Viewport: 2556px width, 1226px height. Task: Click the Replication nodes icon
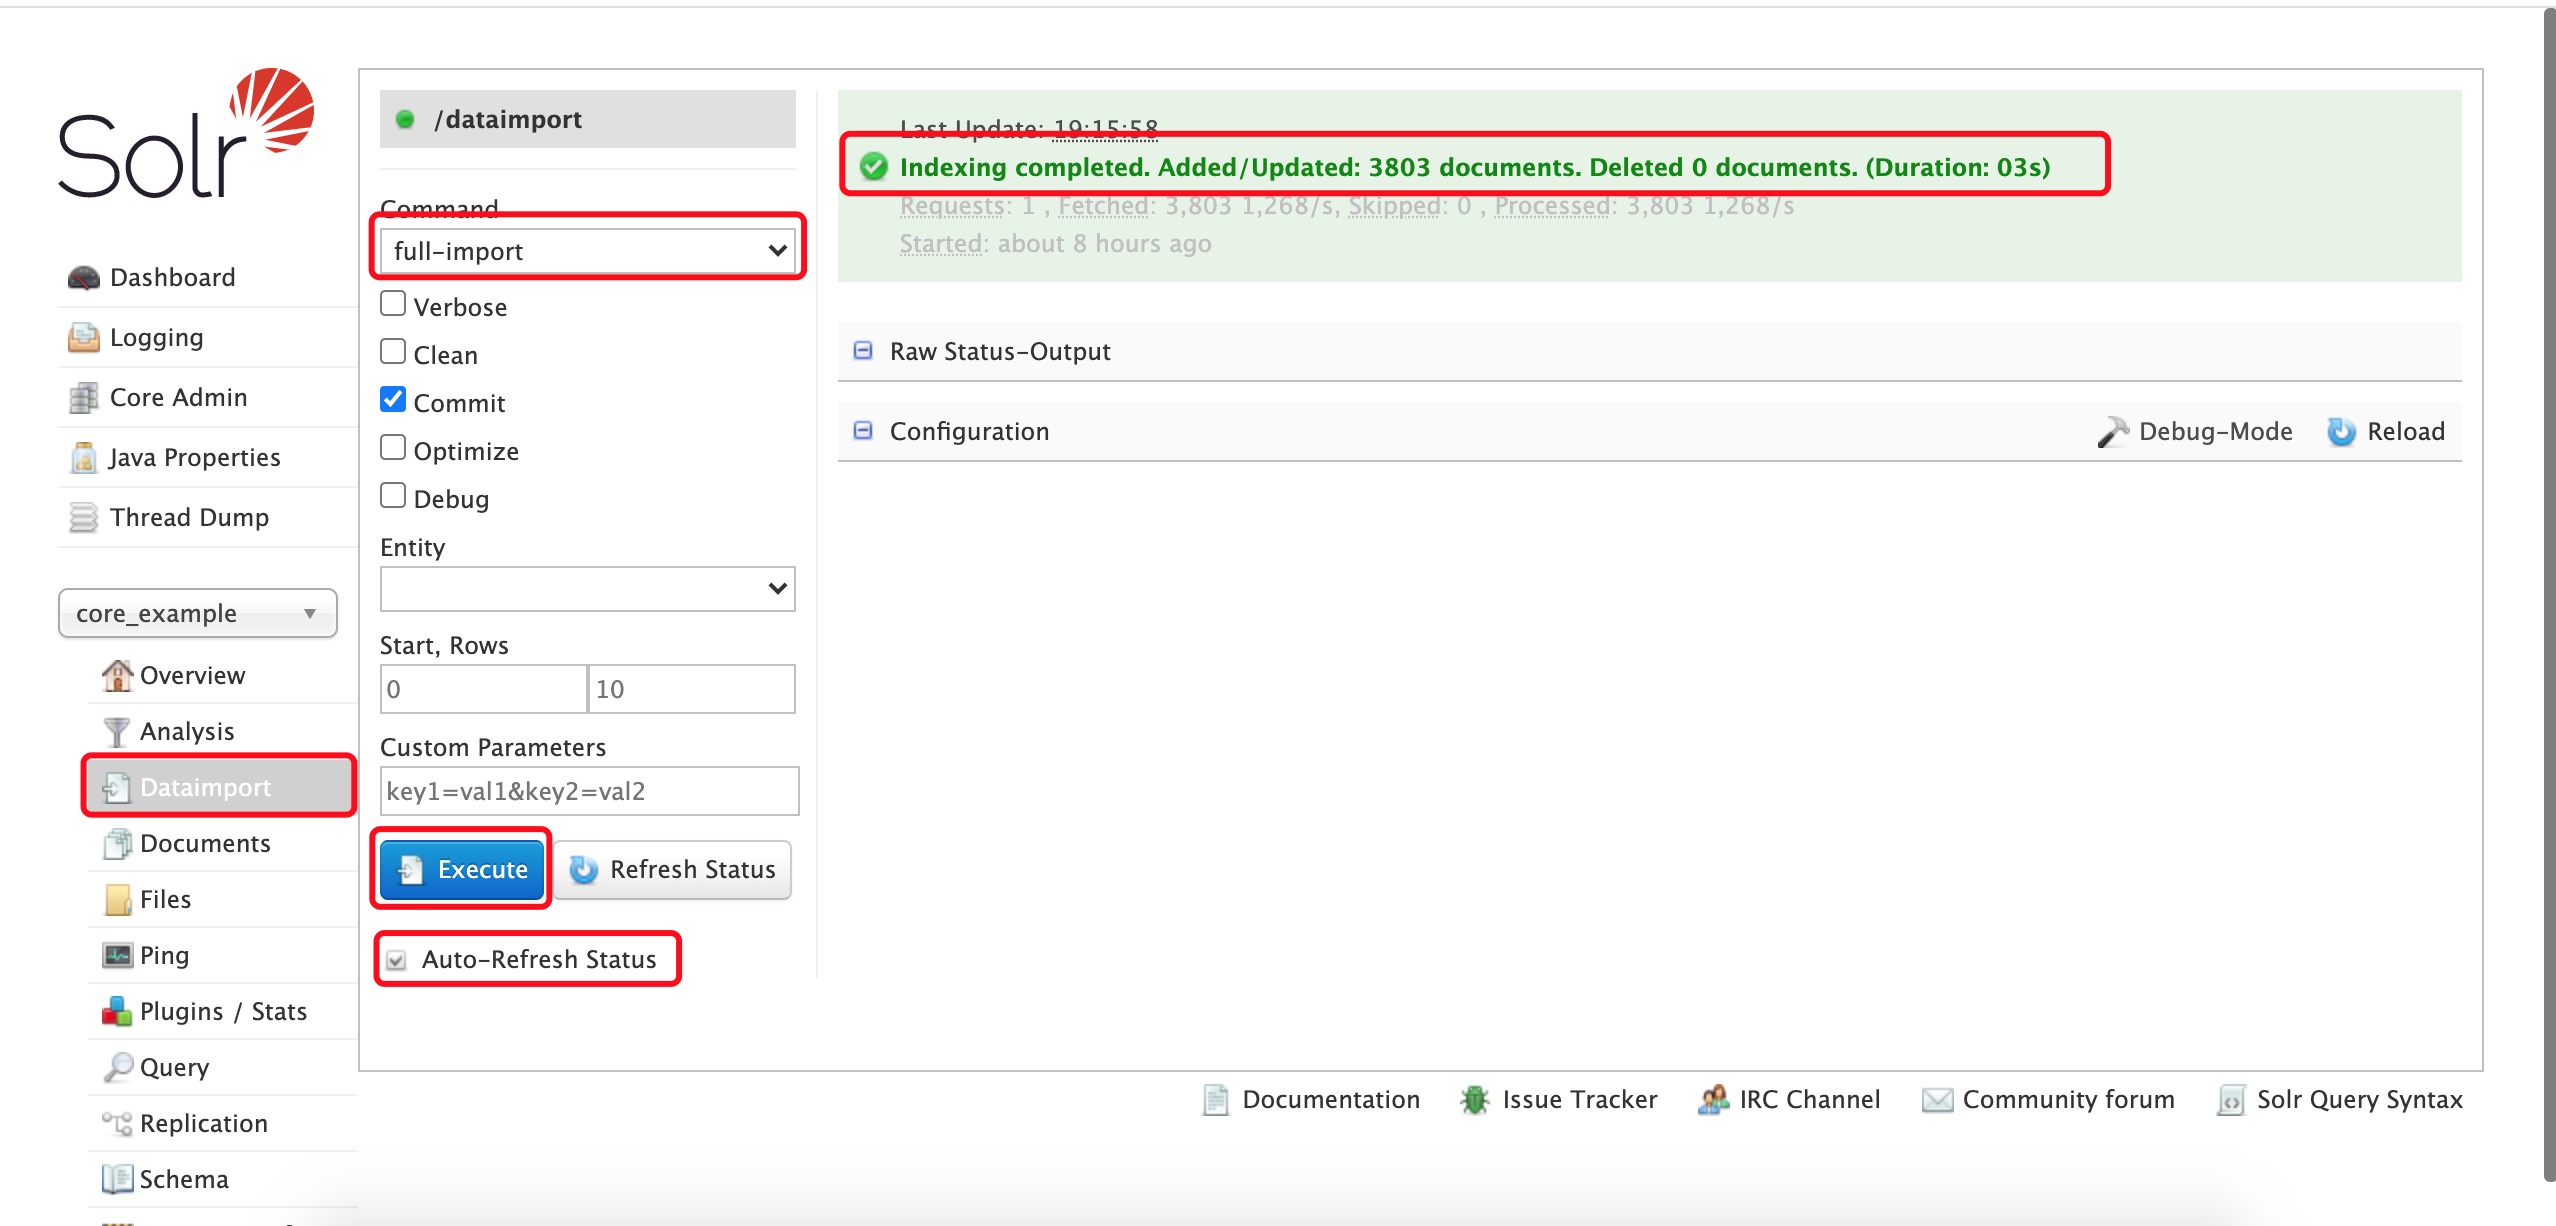(117, 1124)
